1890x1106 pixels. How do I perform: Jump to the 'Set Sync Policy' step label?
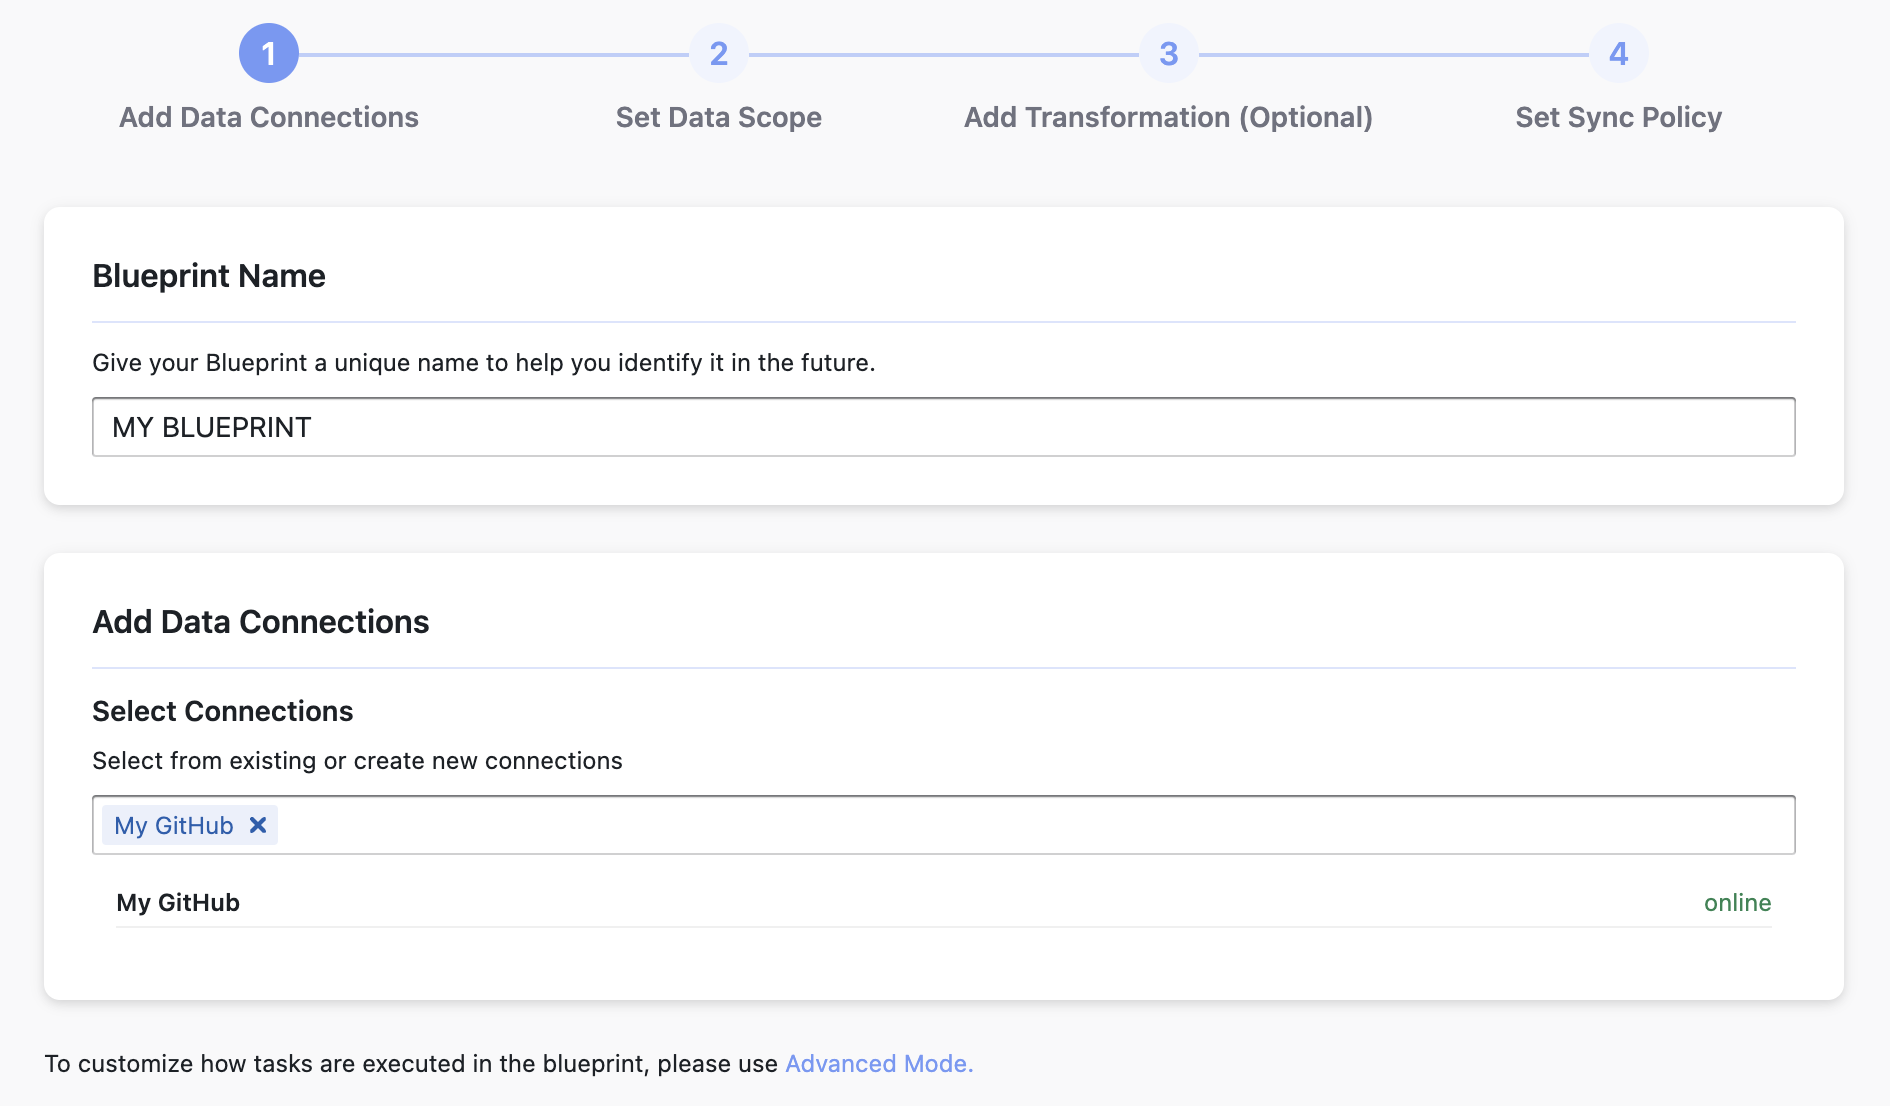(1618, 117)
